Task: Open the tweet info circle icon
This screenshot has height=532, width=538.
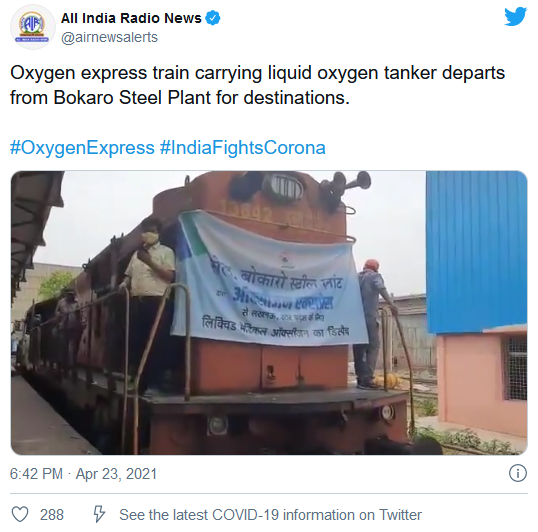Action: coord(517,474)
